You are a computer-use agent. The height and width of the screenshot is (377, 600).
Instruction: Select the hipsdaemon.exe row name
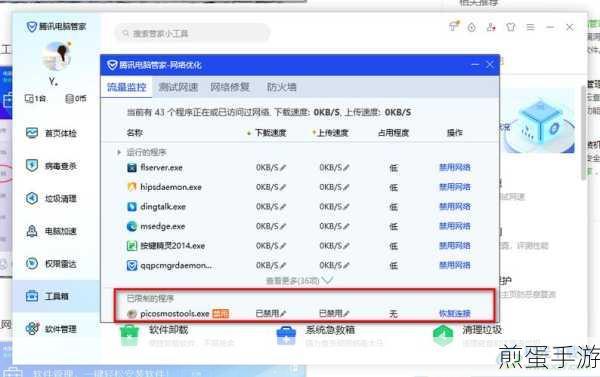point(171,187)
